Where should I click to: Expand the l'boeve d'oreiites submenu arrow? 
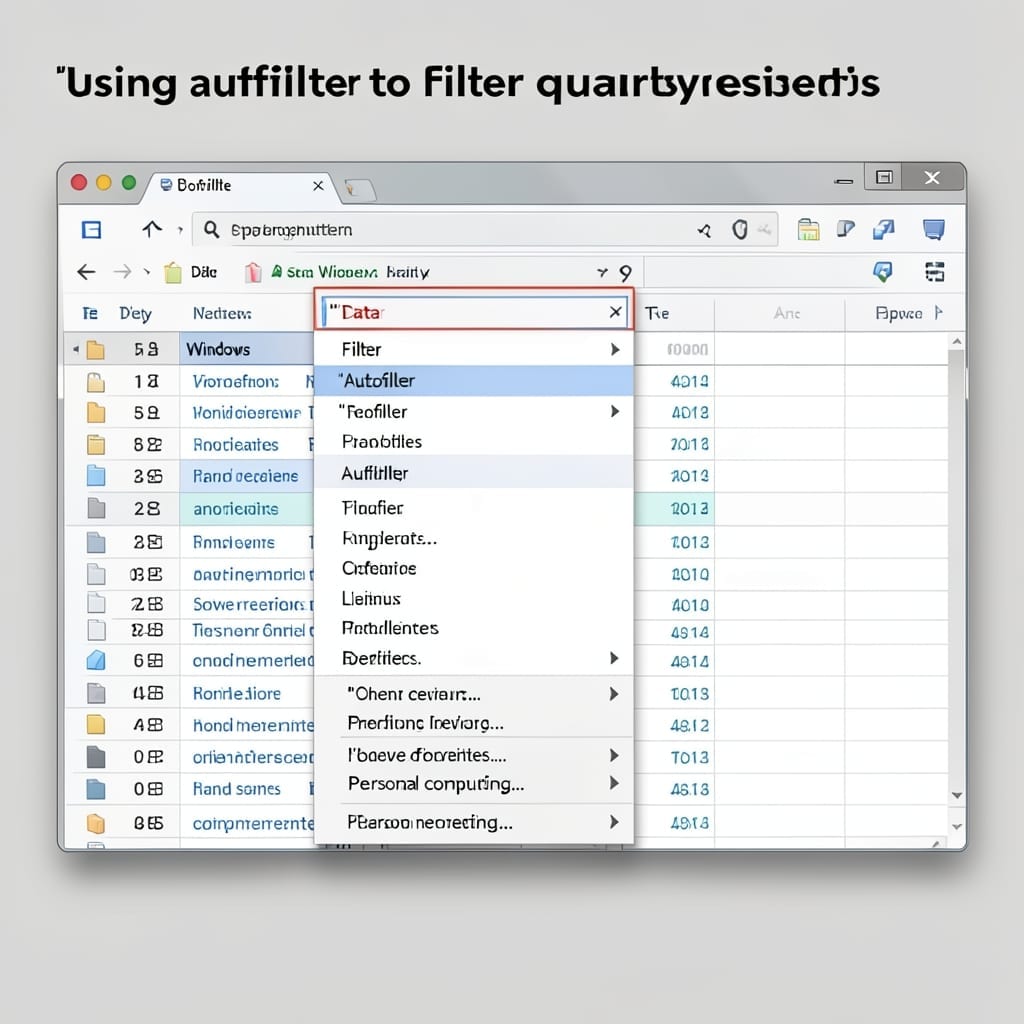tap(614, 756)
